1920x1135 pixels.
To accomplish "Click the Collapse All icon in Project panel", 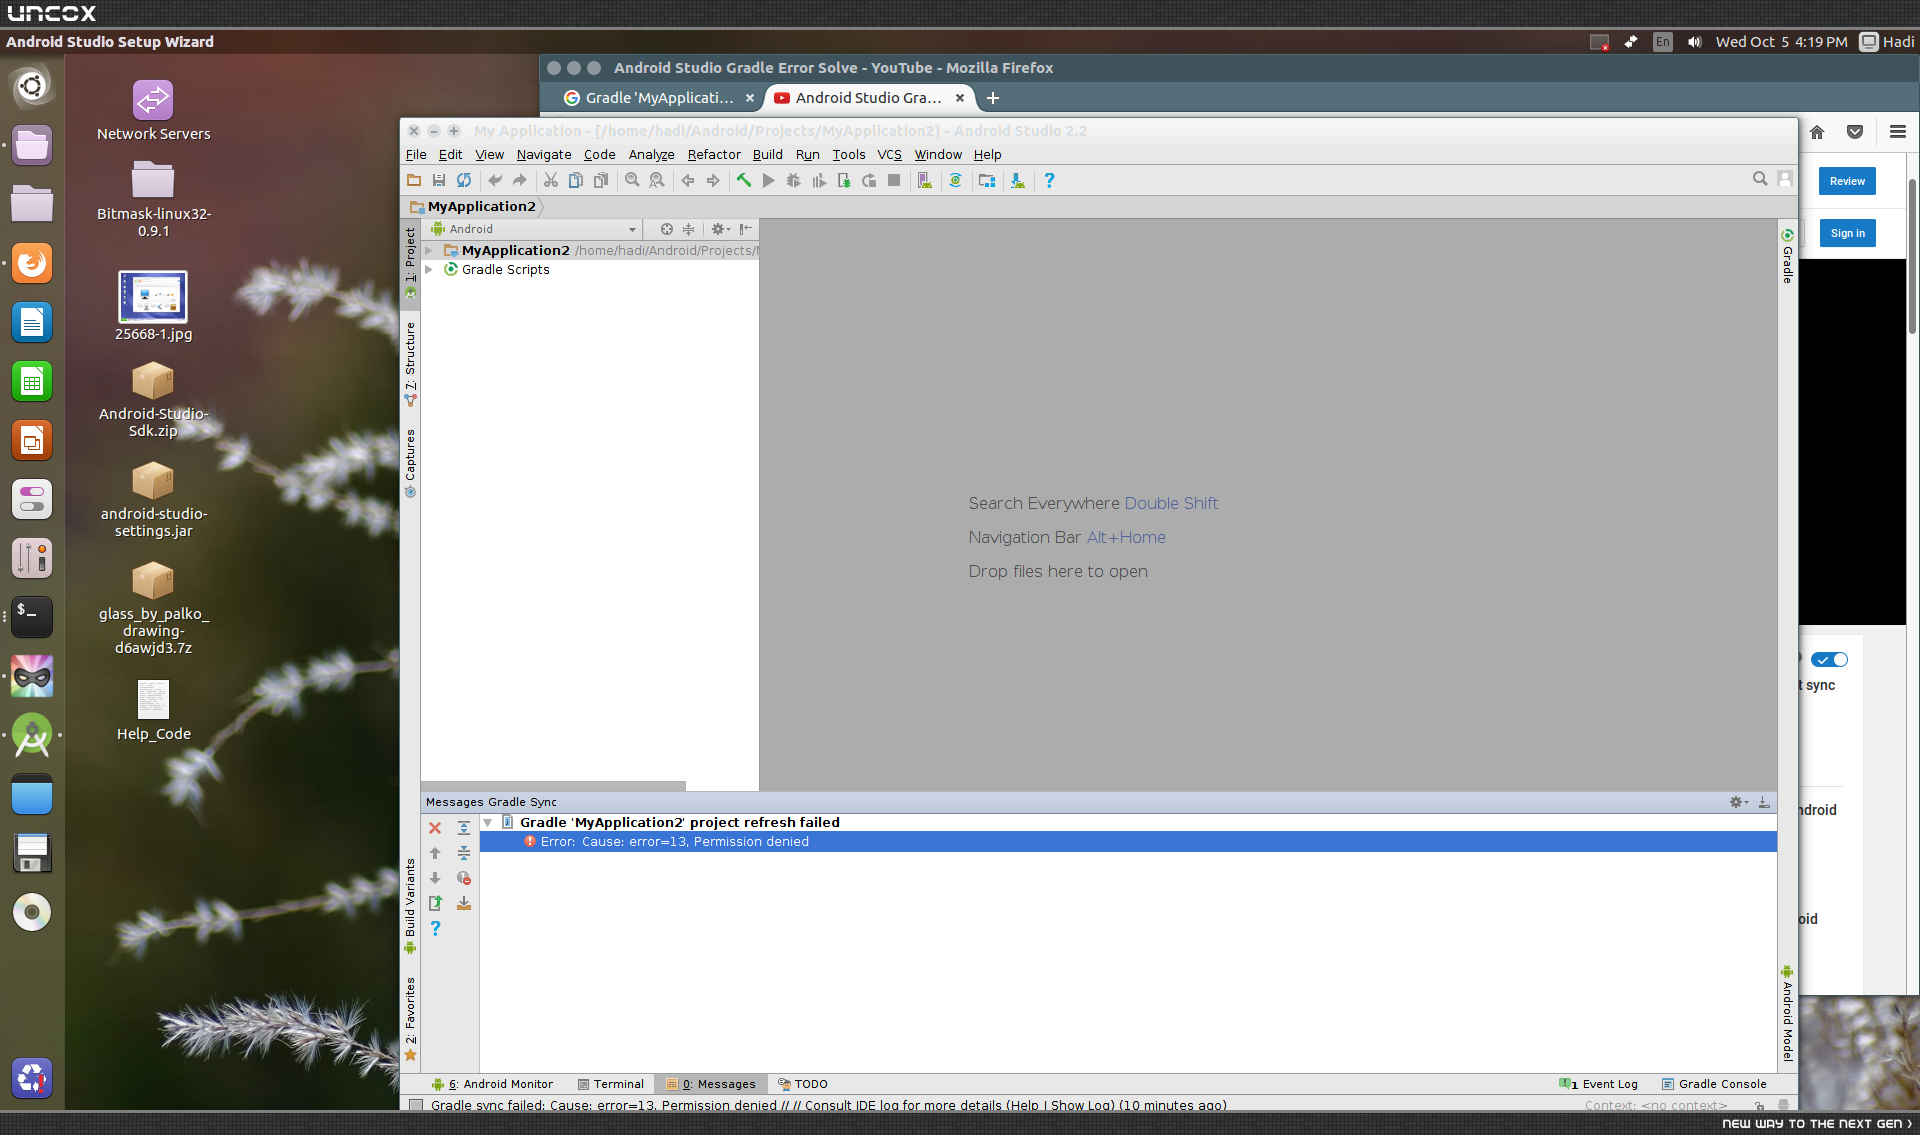I will 688,229.
